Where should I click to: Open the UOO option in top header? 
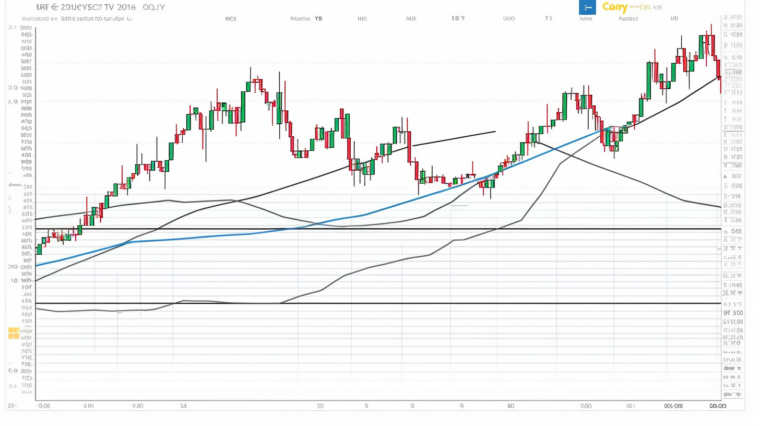tap(509, 18)
